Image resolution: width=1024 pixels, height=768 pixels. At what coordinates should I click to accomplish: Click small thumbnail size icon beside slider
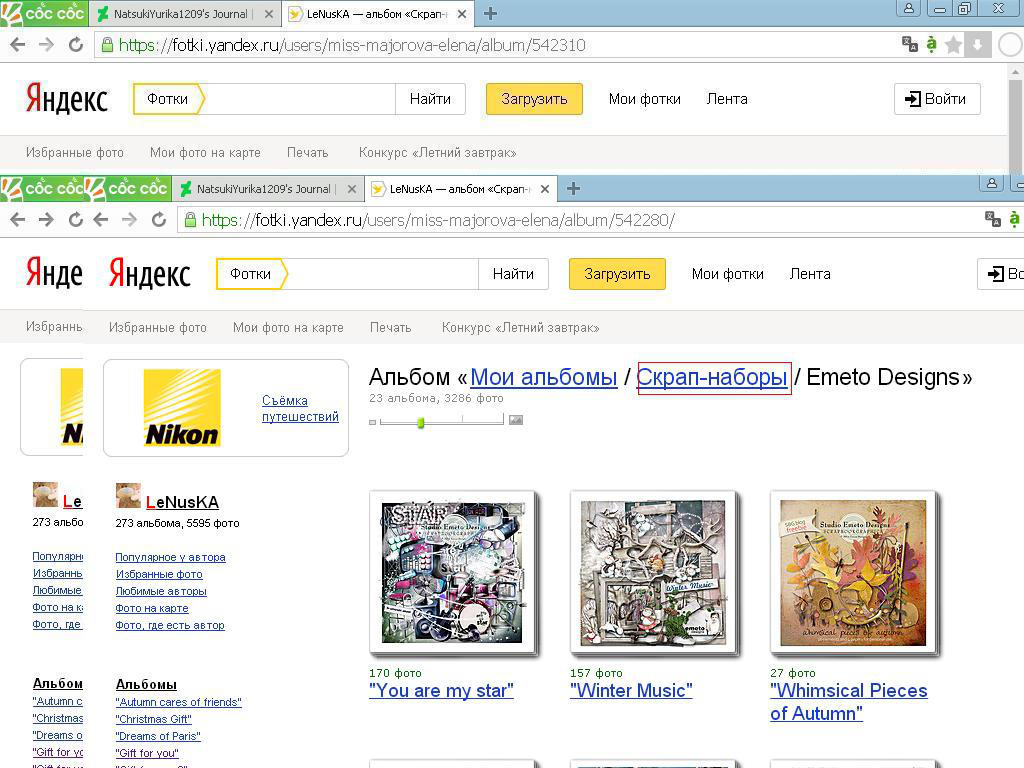click(x=372, y=423)
